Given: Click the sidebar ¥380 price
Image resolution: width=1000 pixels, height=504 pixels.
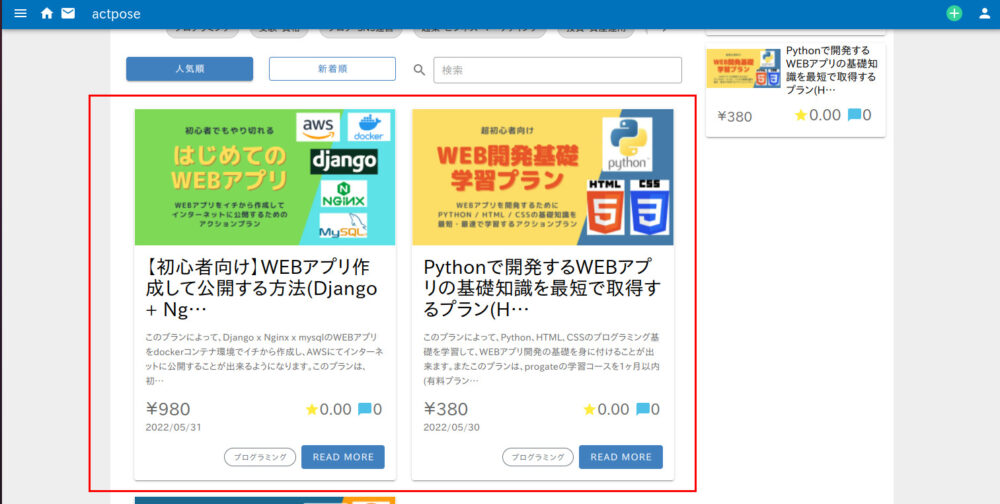Looking at the screenshot, I should tap(735, 117).
